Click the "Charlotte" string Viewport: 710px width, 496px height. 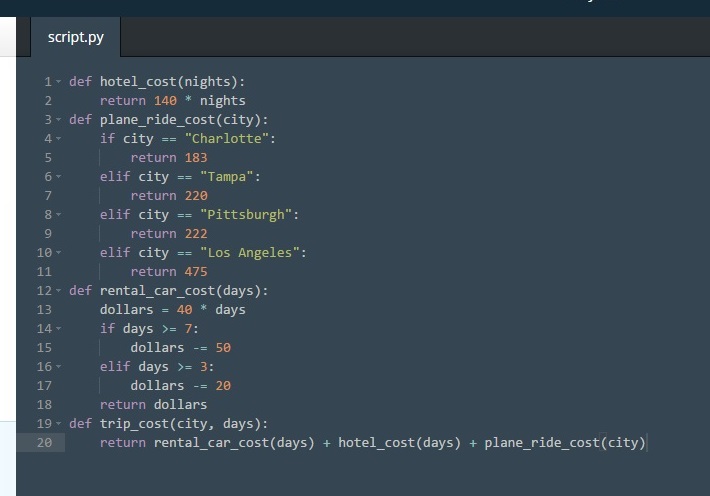coord(227,139)
